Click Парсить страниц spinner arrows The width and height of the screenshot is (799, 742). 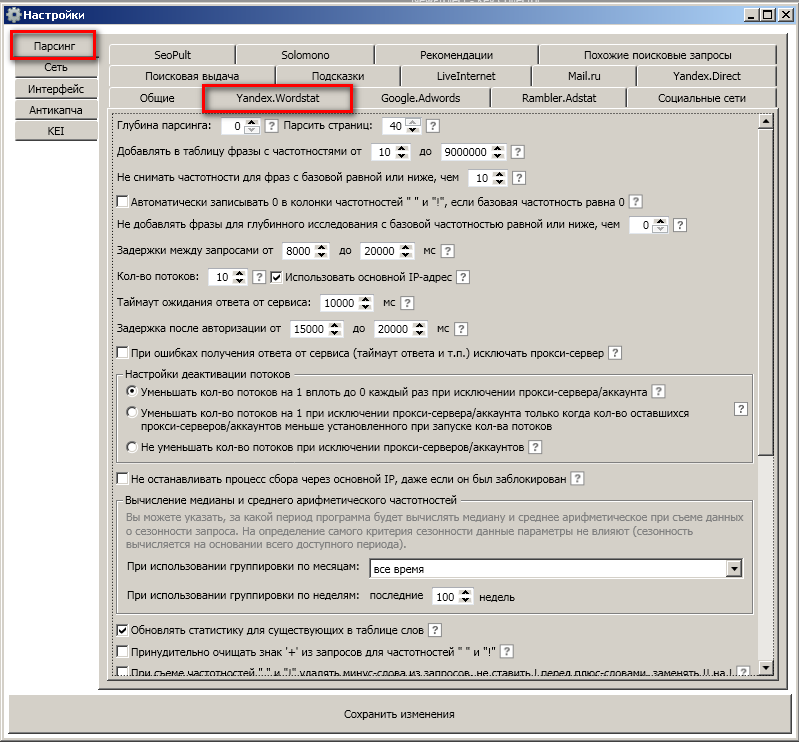[x=413, y=126]
